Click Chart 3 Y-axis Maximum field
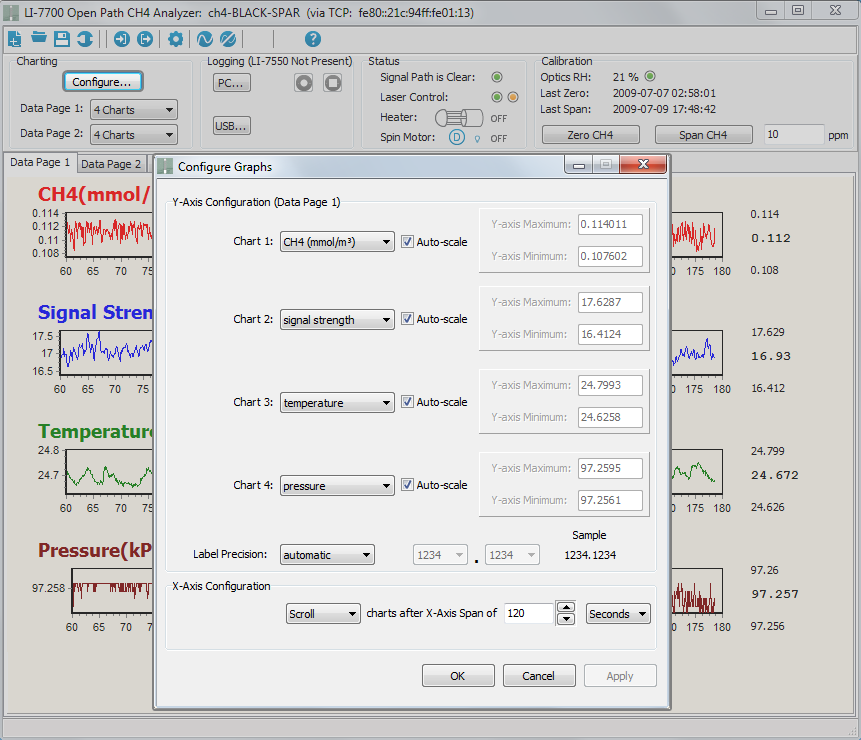861x740 pixels. click(x=610, y=385)
